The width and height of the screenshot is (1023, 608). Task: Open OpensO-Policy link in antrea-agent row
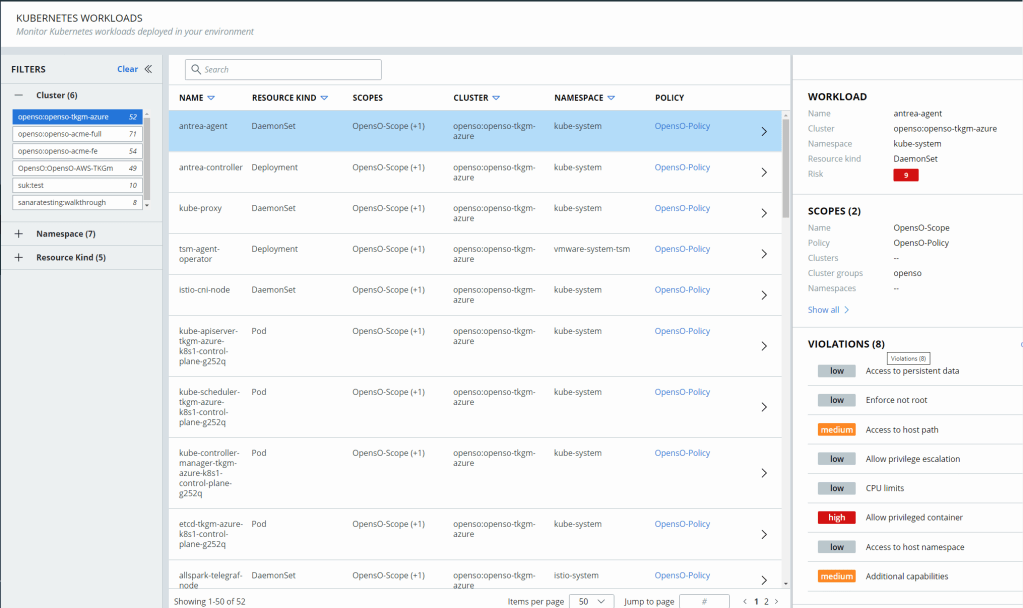point(682,127)
